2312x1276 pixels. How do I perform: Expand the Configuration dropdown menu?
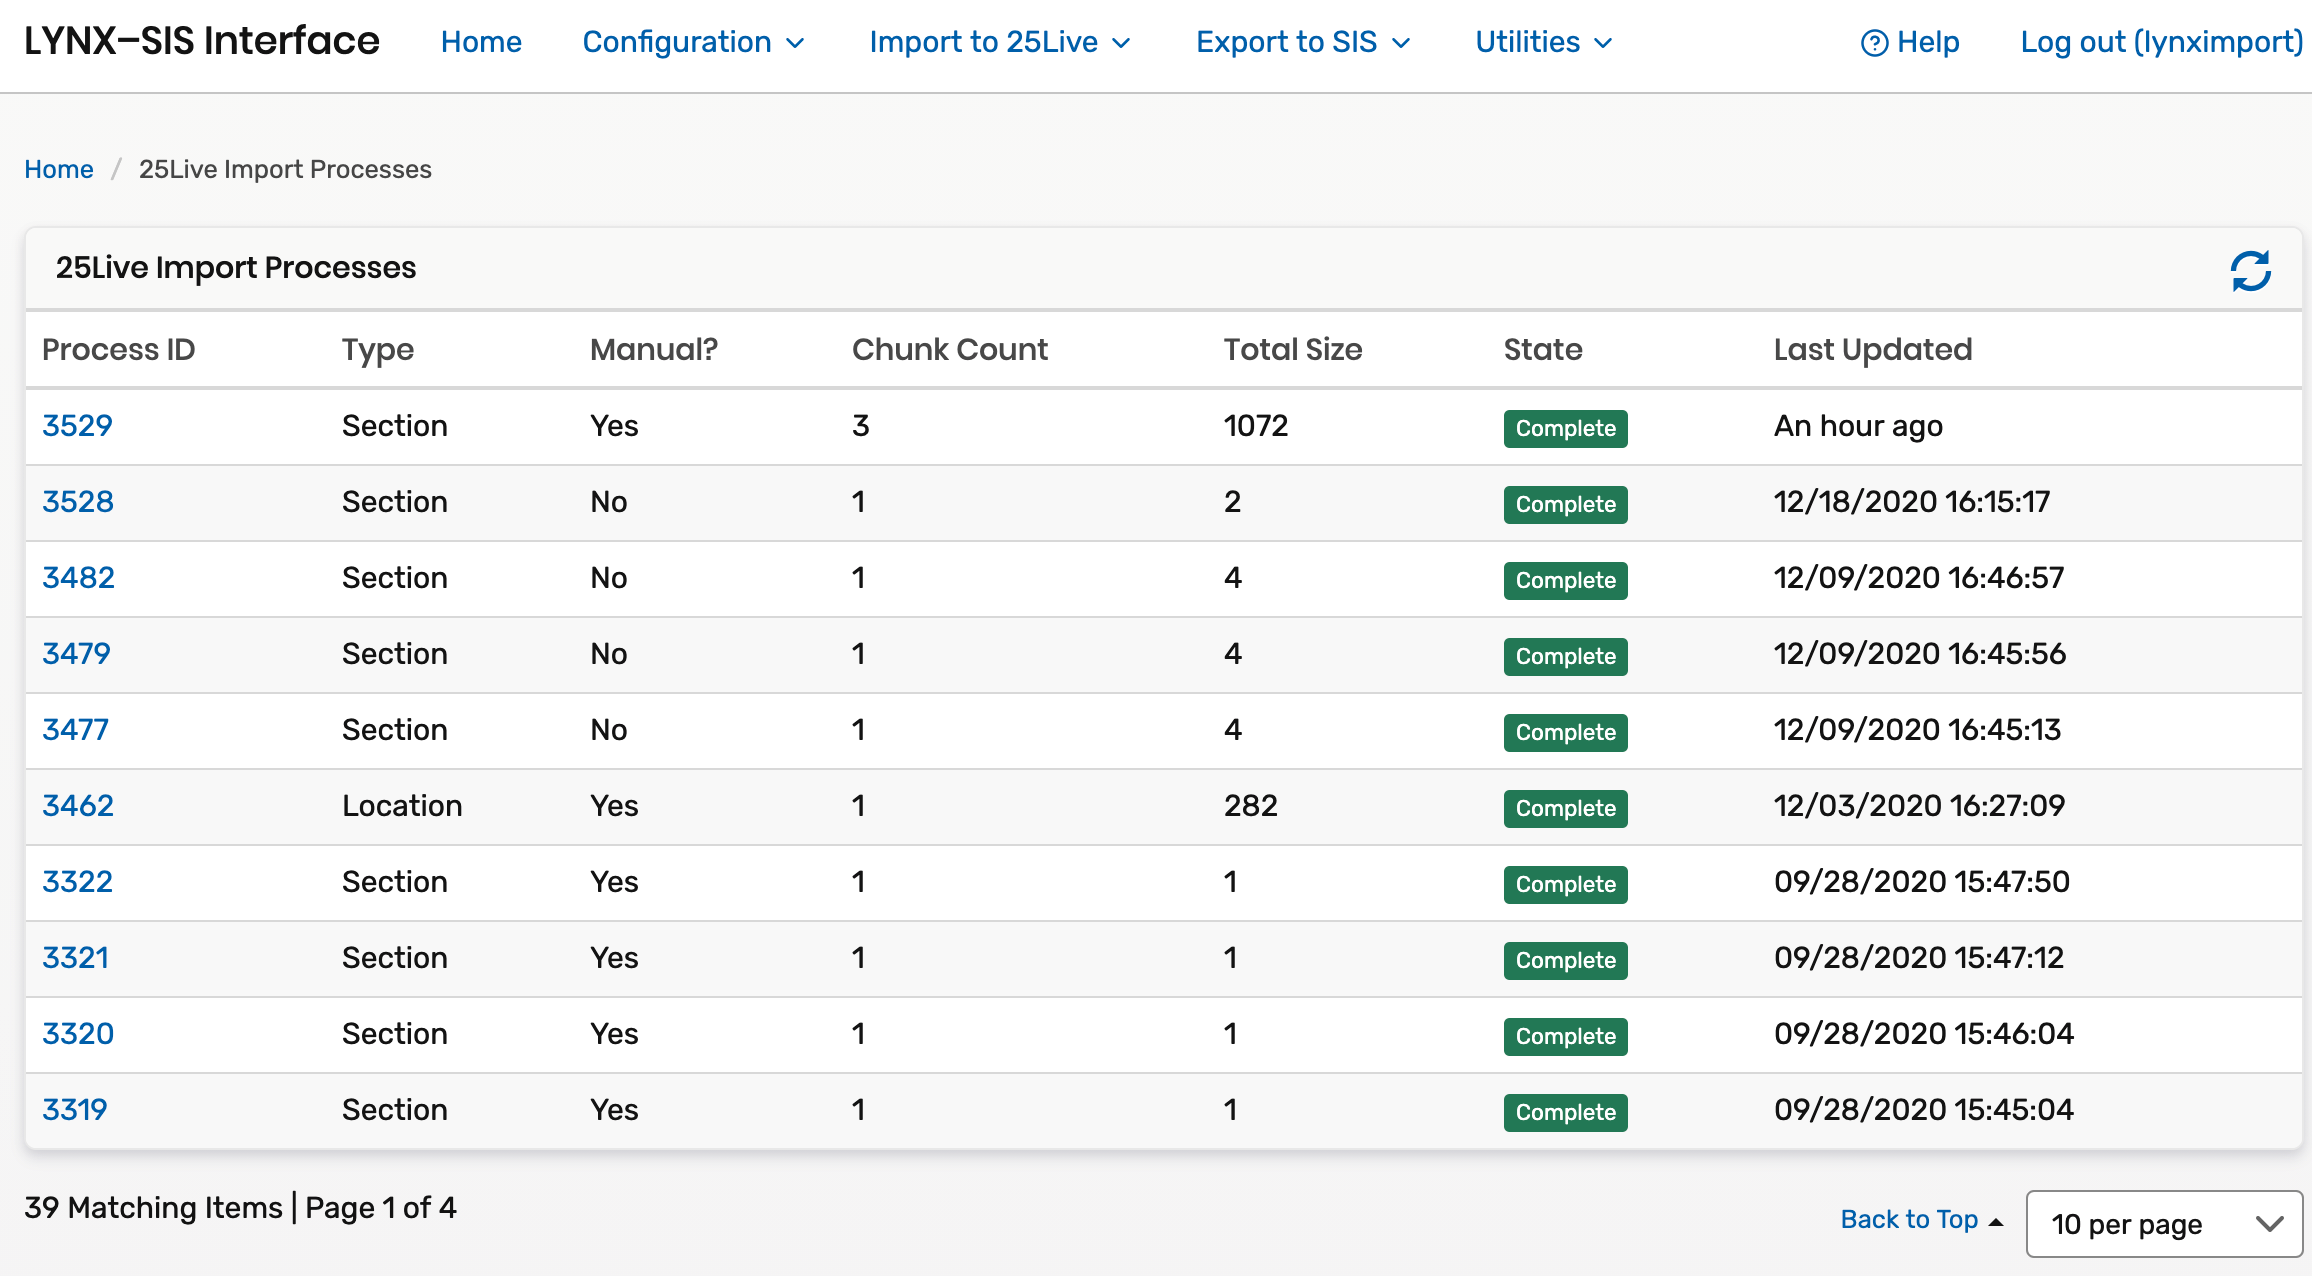pyautogui.click(x=693, y=42)
